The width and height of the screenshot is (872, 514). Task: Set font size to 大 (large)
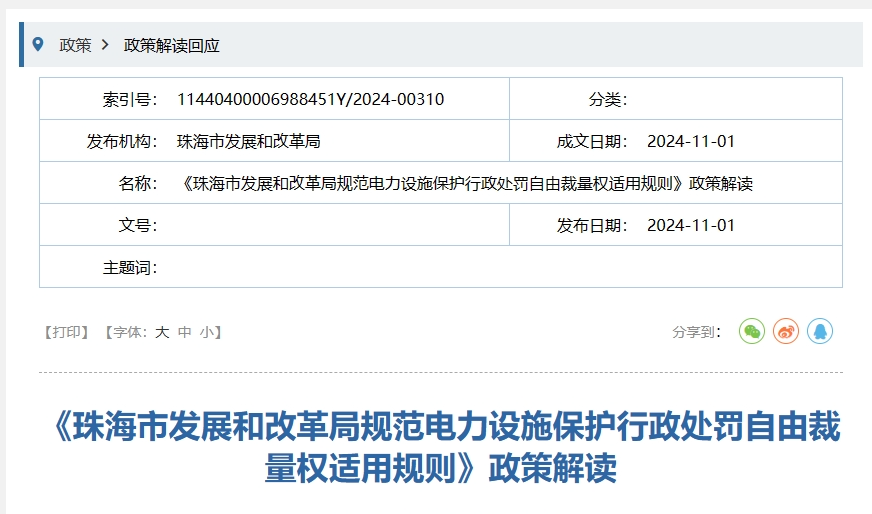162,332
